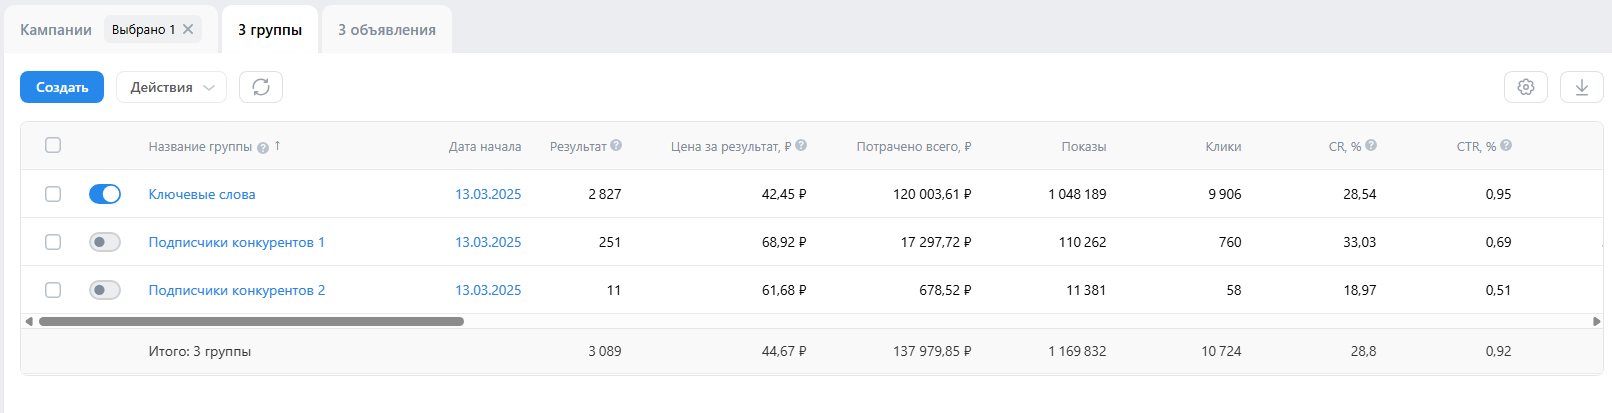Select the Ключевые слова row checkbox

coord(53,194)
